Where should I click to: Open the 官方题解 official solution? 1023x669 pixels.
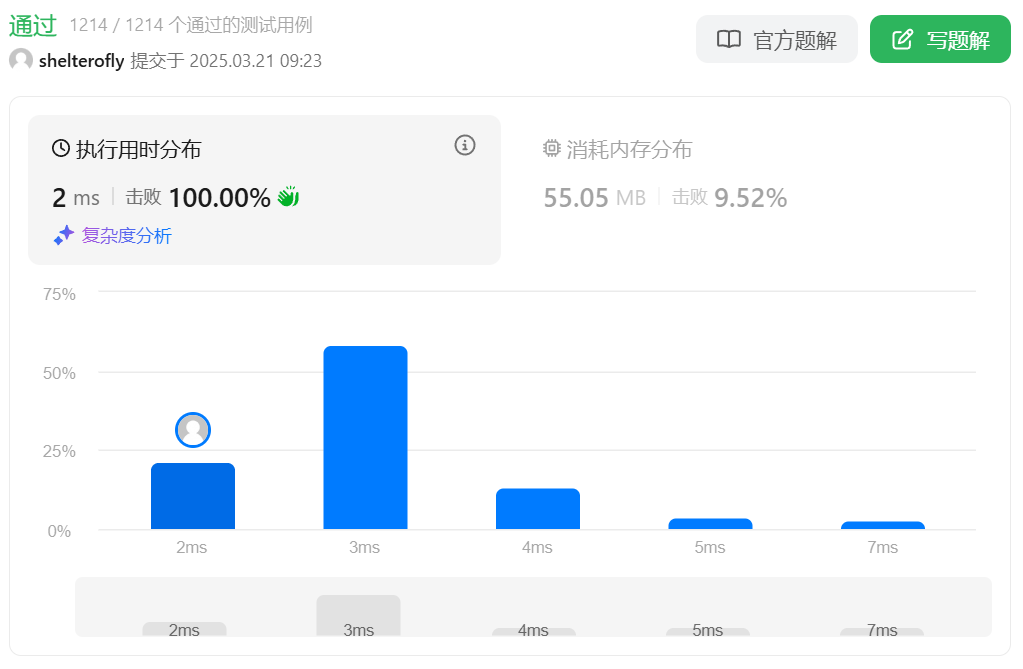(x=777, y=40)
